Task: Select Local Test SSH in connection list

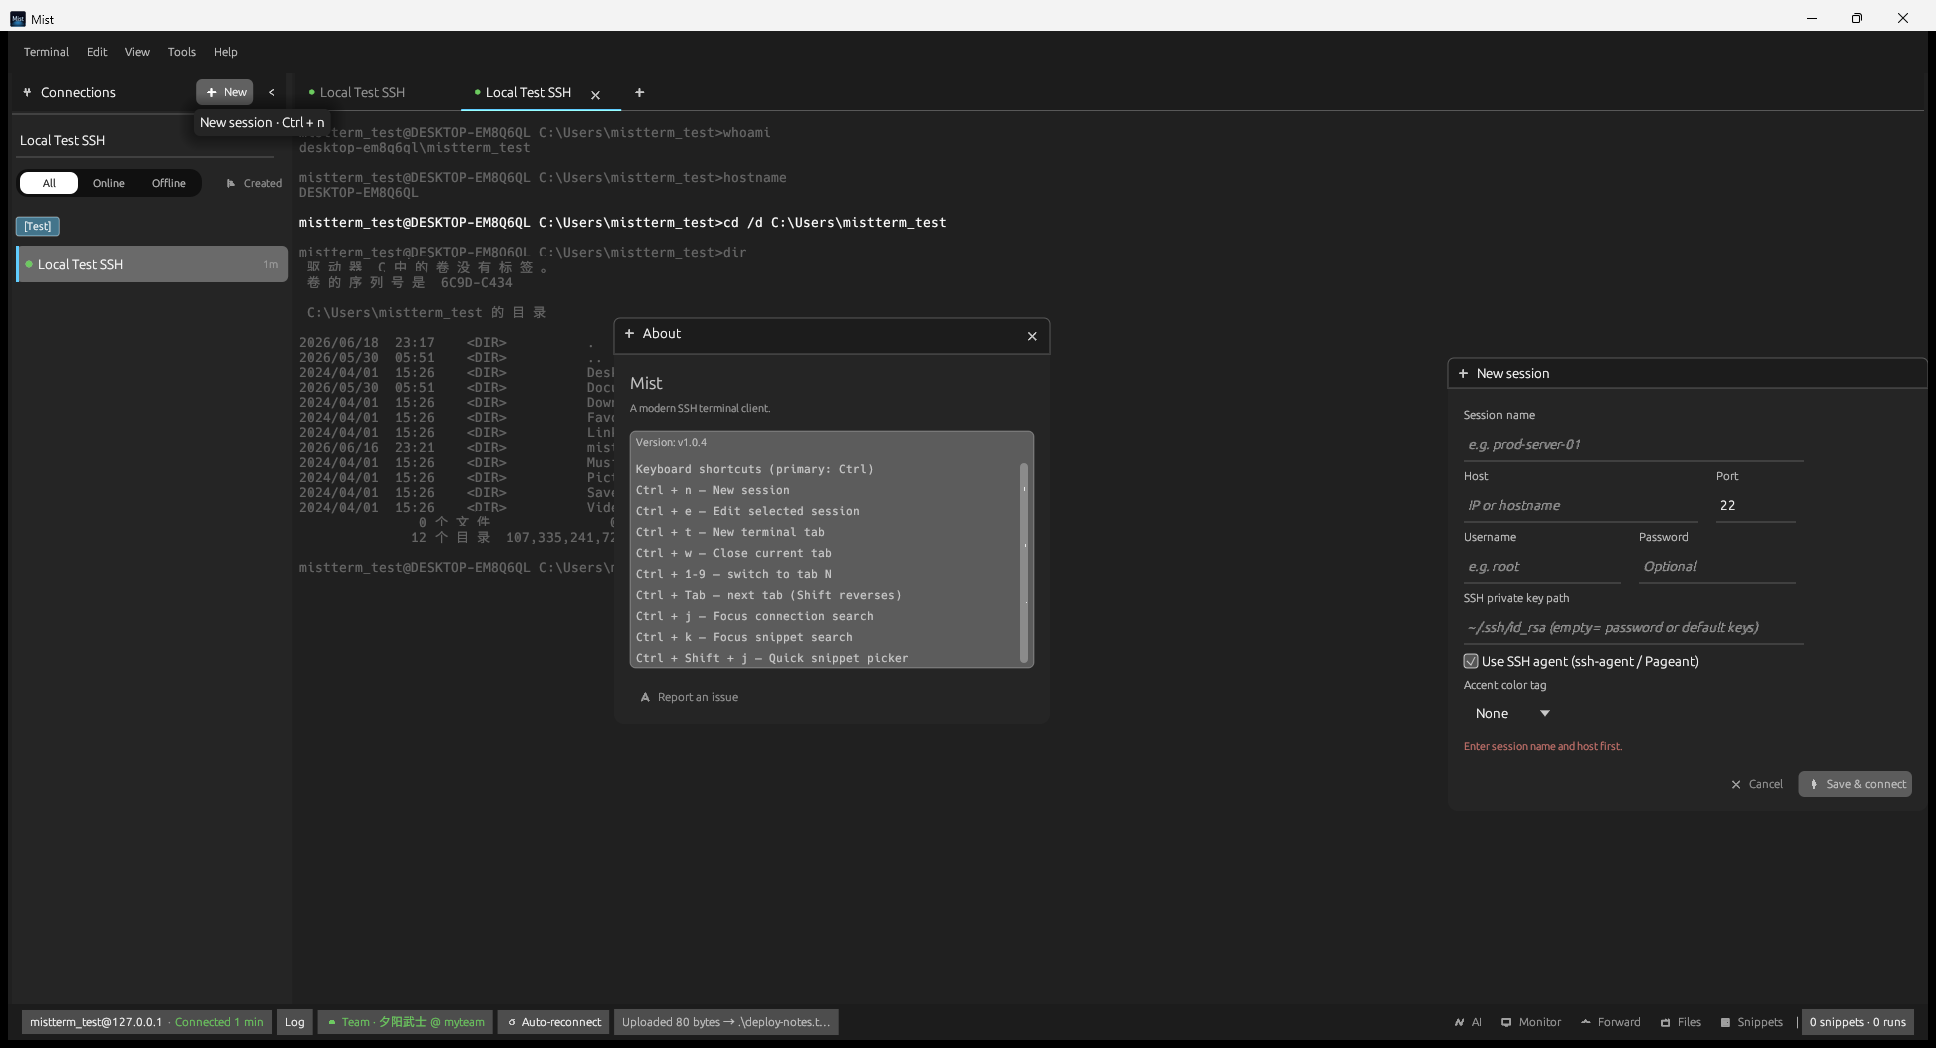Action: click(152, 264)
